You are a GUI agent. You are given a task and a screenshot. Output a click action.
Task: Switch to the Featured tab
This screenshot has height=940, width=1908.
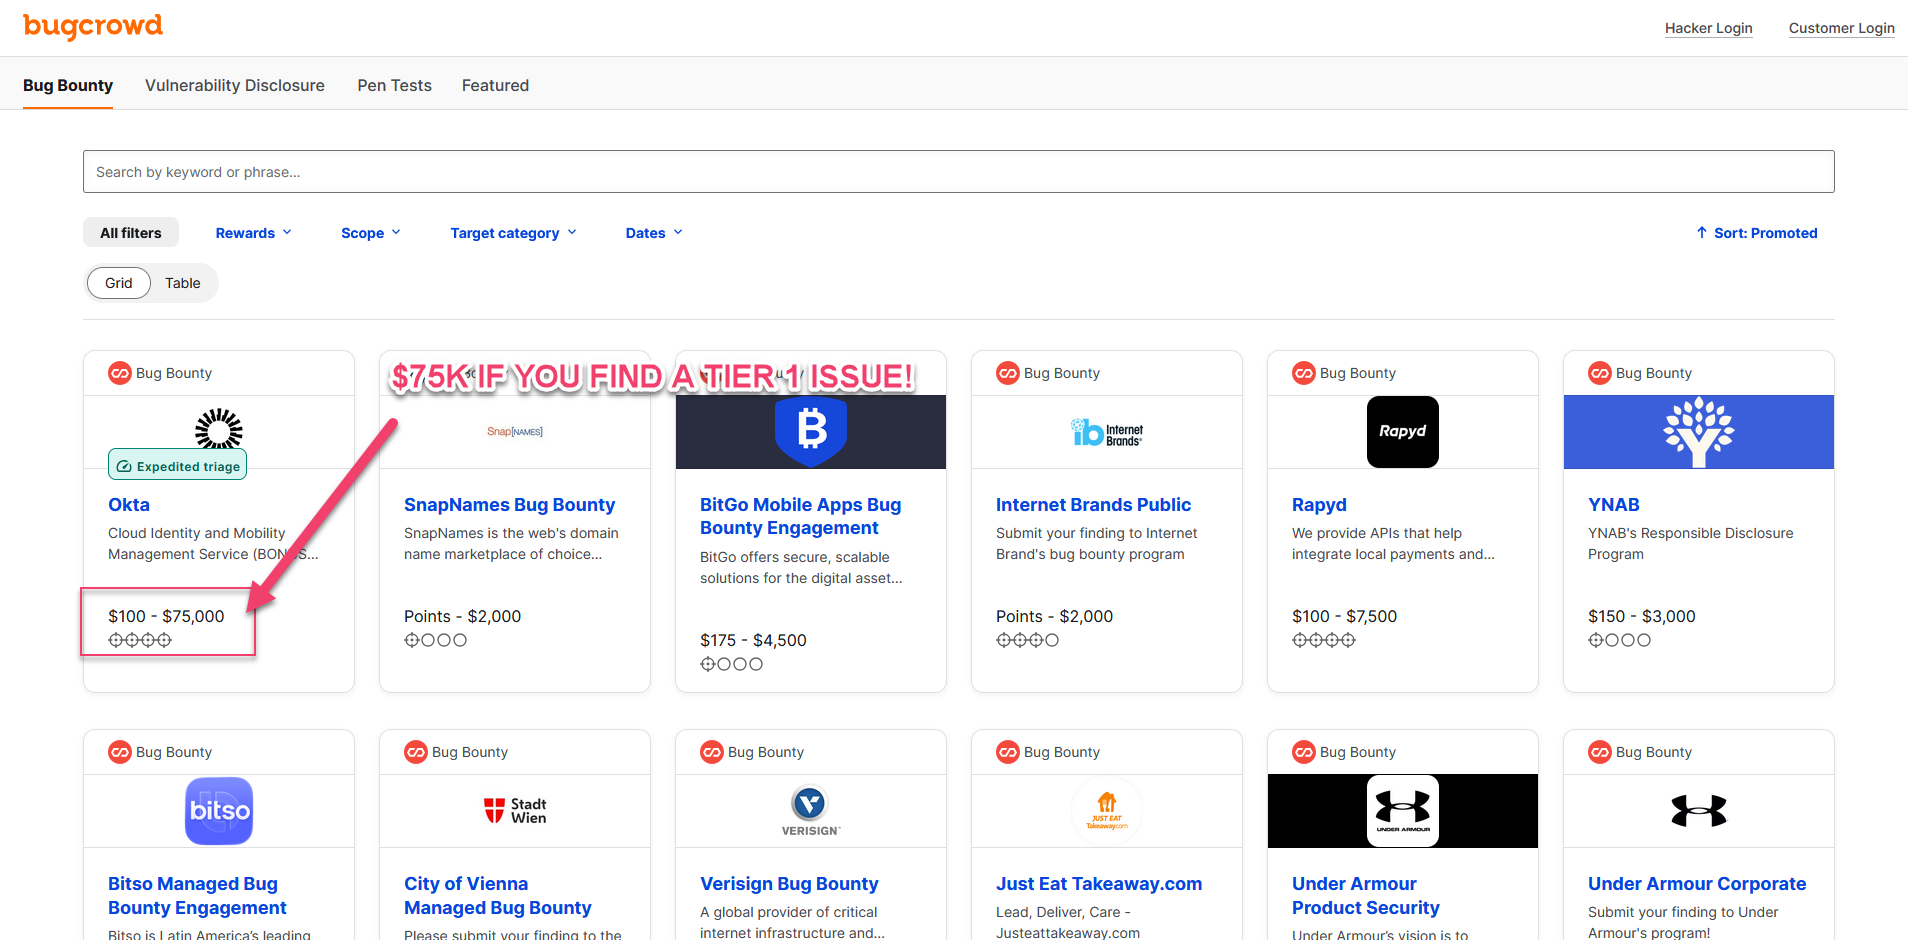tap(495, 85)
